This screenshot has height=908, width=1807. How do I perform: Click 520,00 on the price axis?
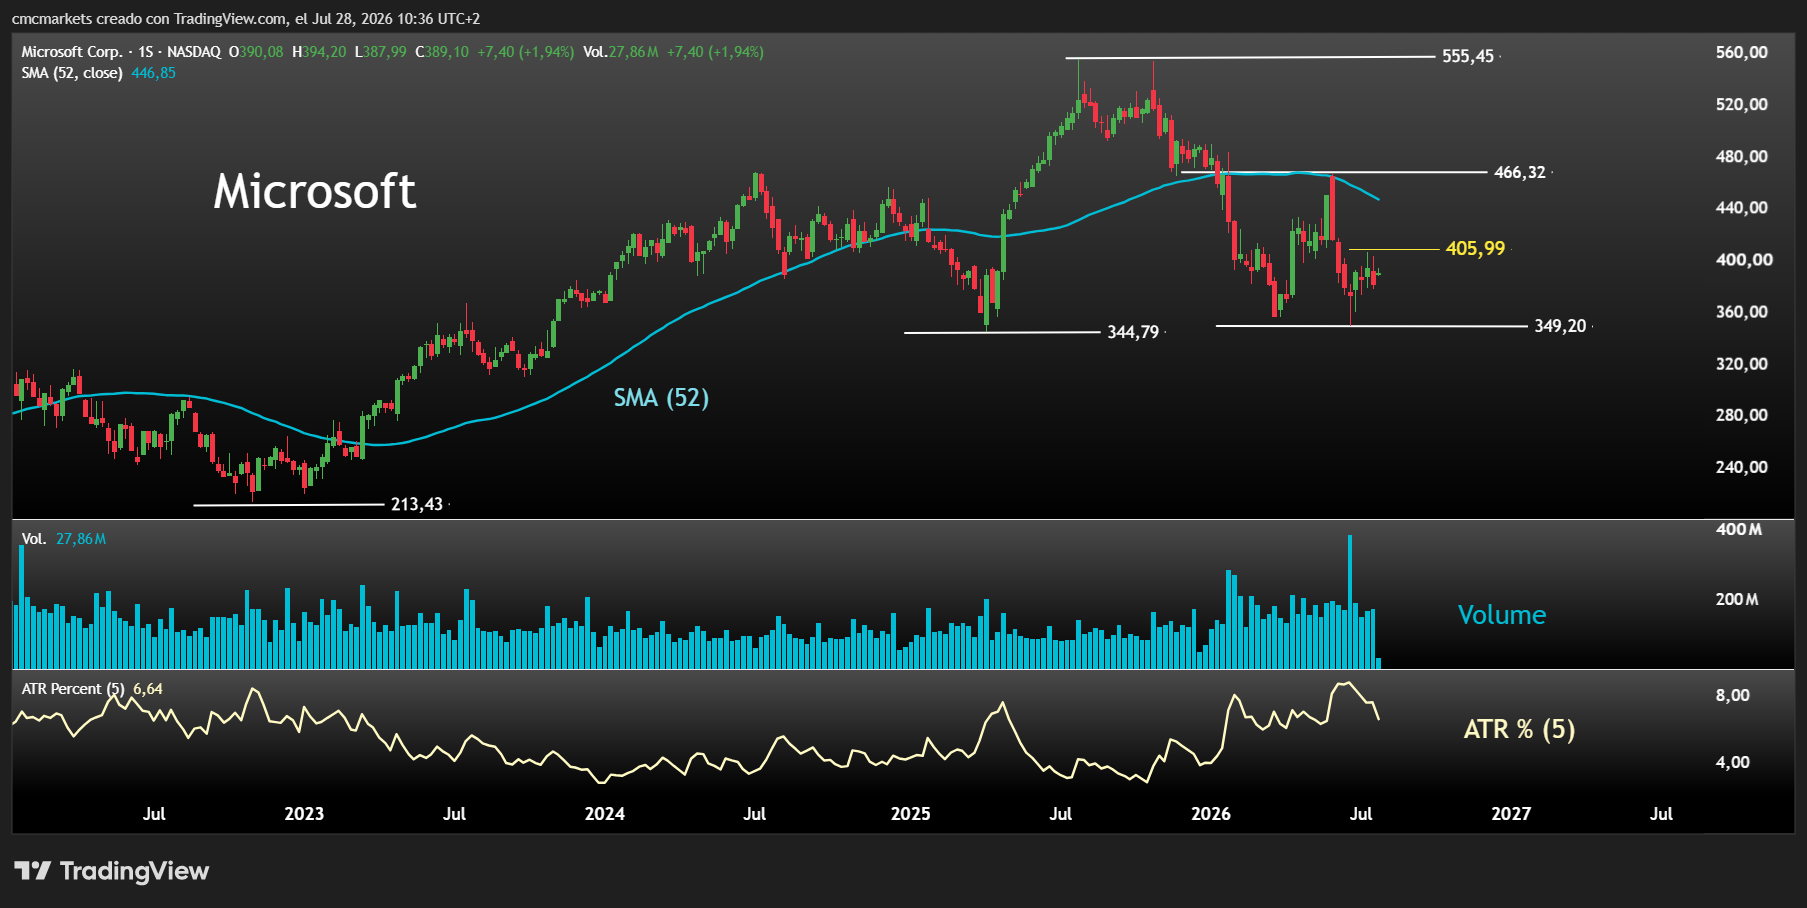point(1742,104)
